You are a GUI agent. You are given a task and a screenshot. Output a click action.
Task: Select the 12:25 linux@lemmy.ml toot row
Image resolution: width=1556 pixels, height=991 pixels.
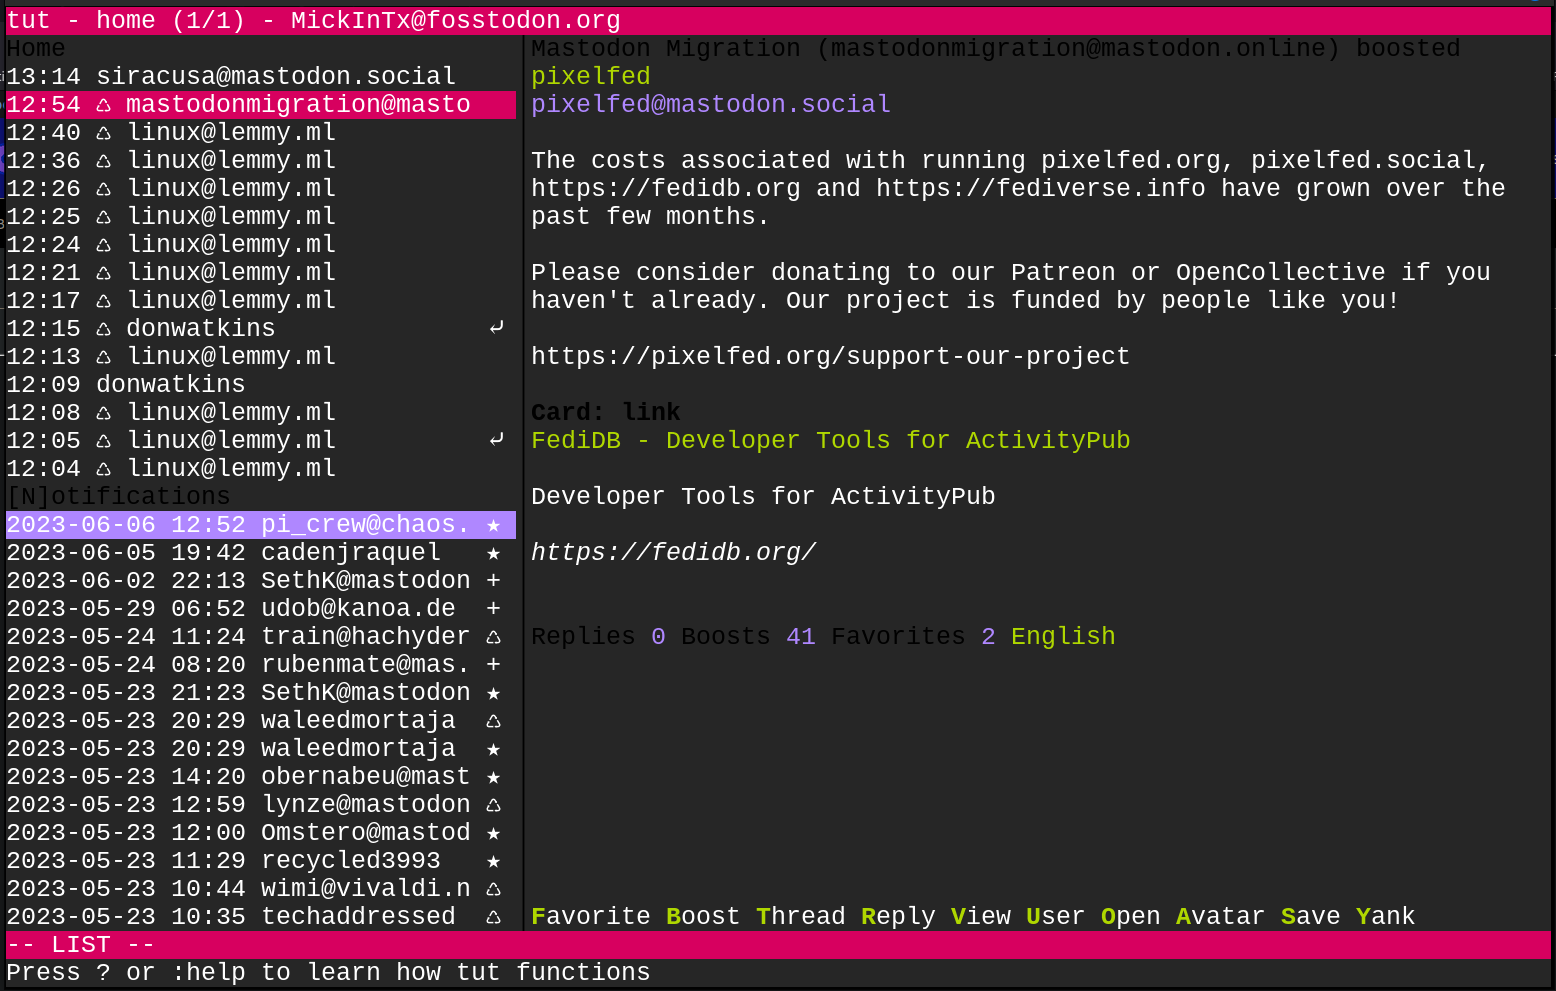[x=261, y=217]
